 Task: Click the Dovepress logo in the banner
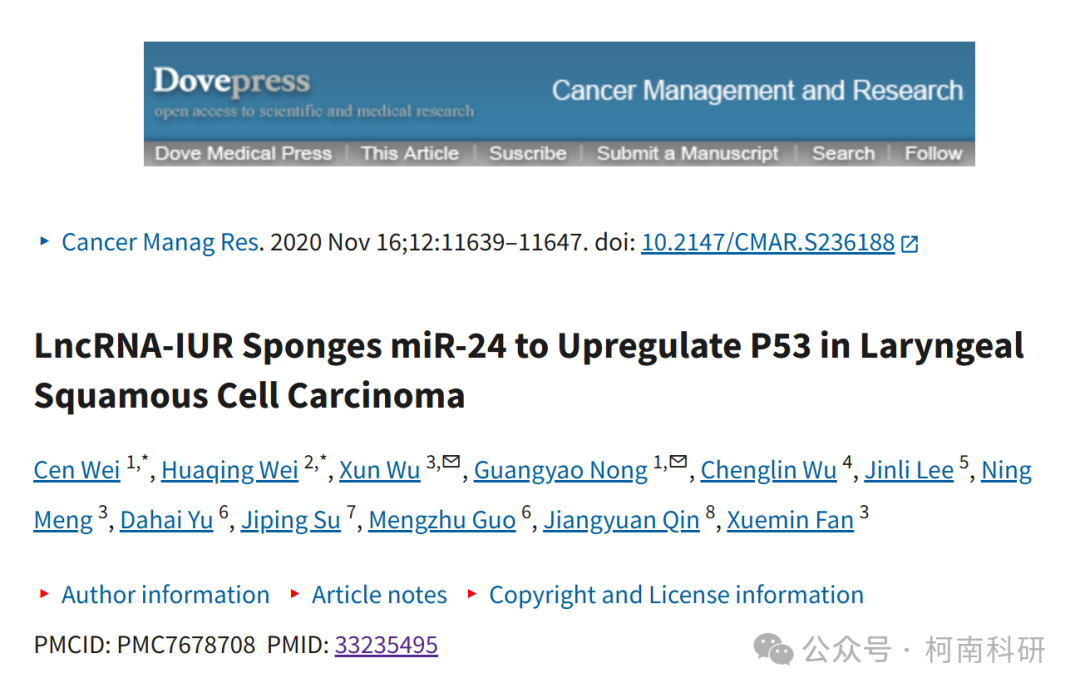point(231,81)
